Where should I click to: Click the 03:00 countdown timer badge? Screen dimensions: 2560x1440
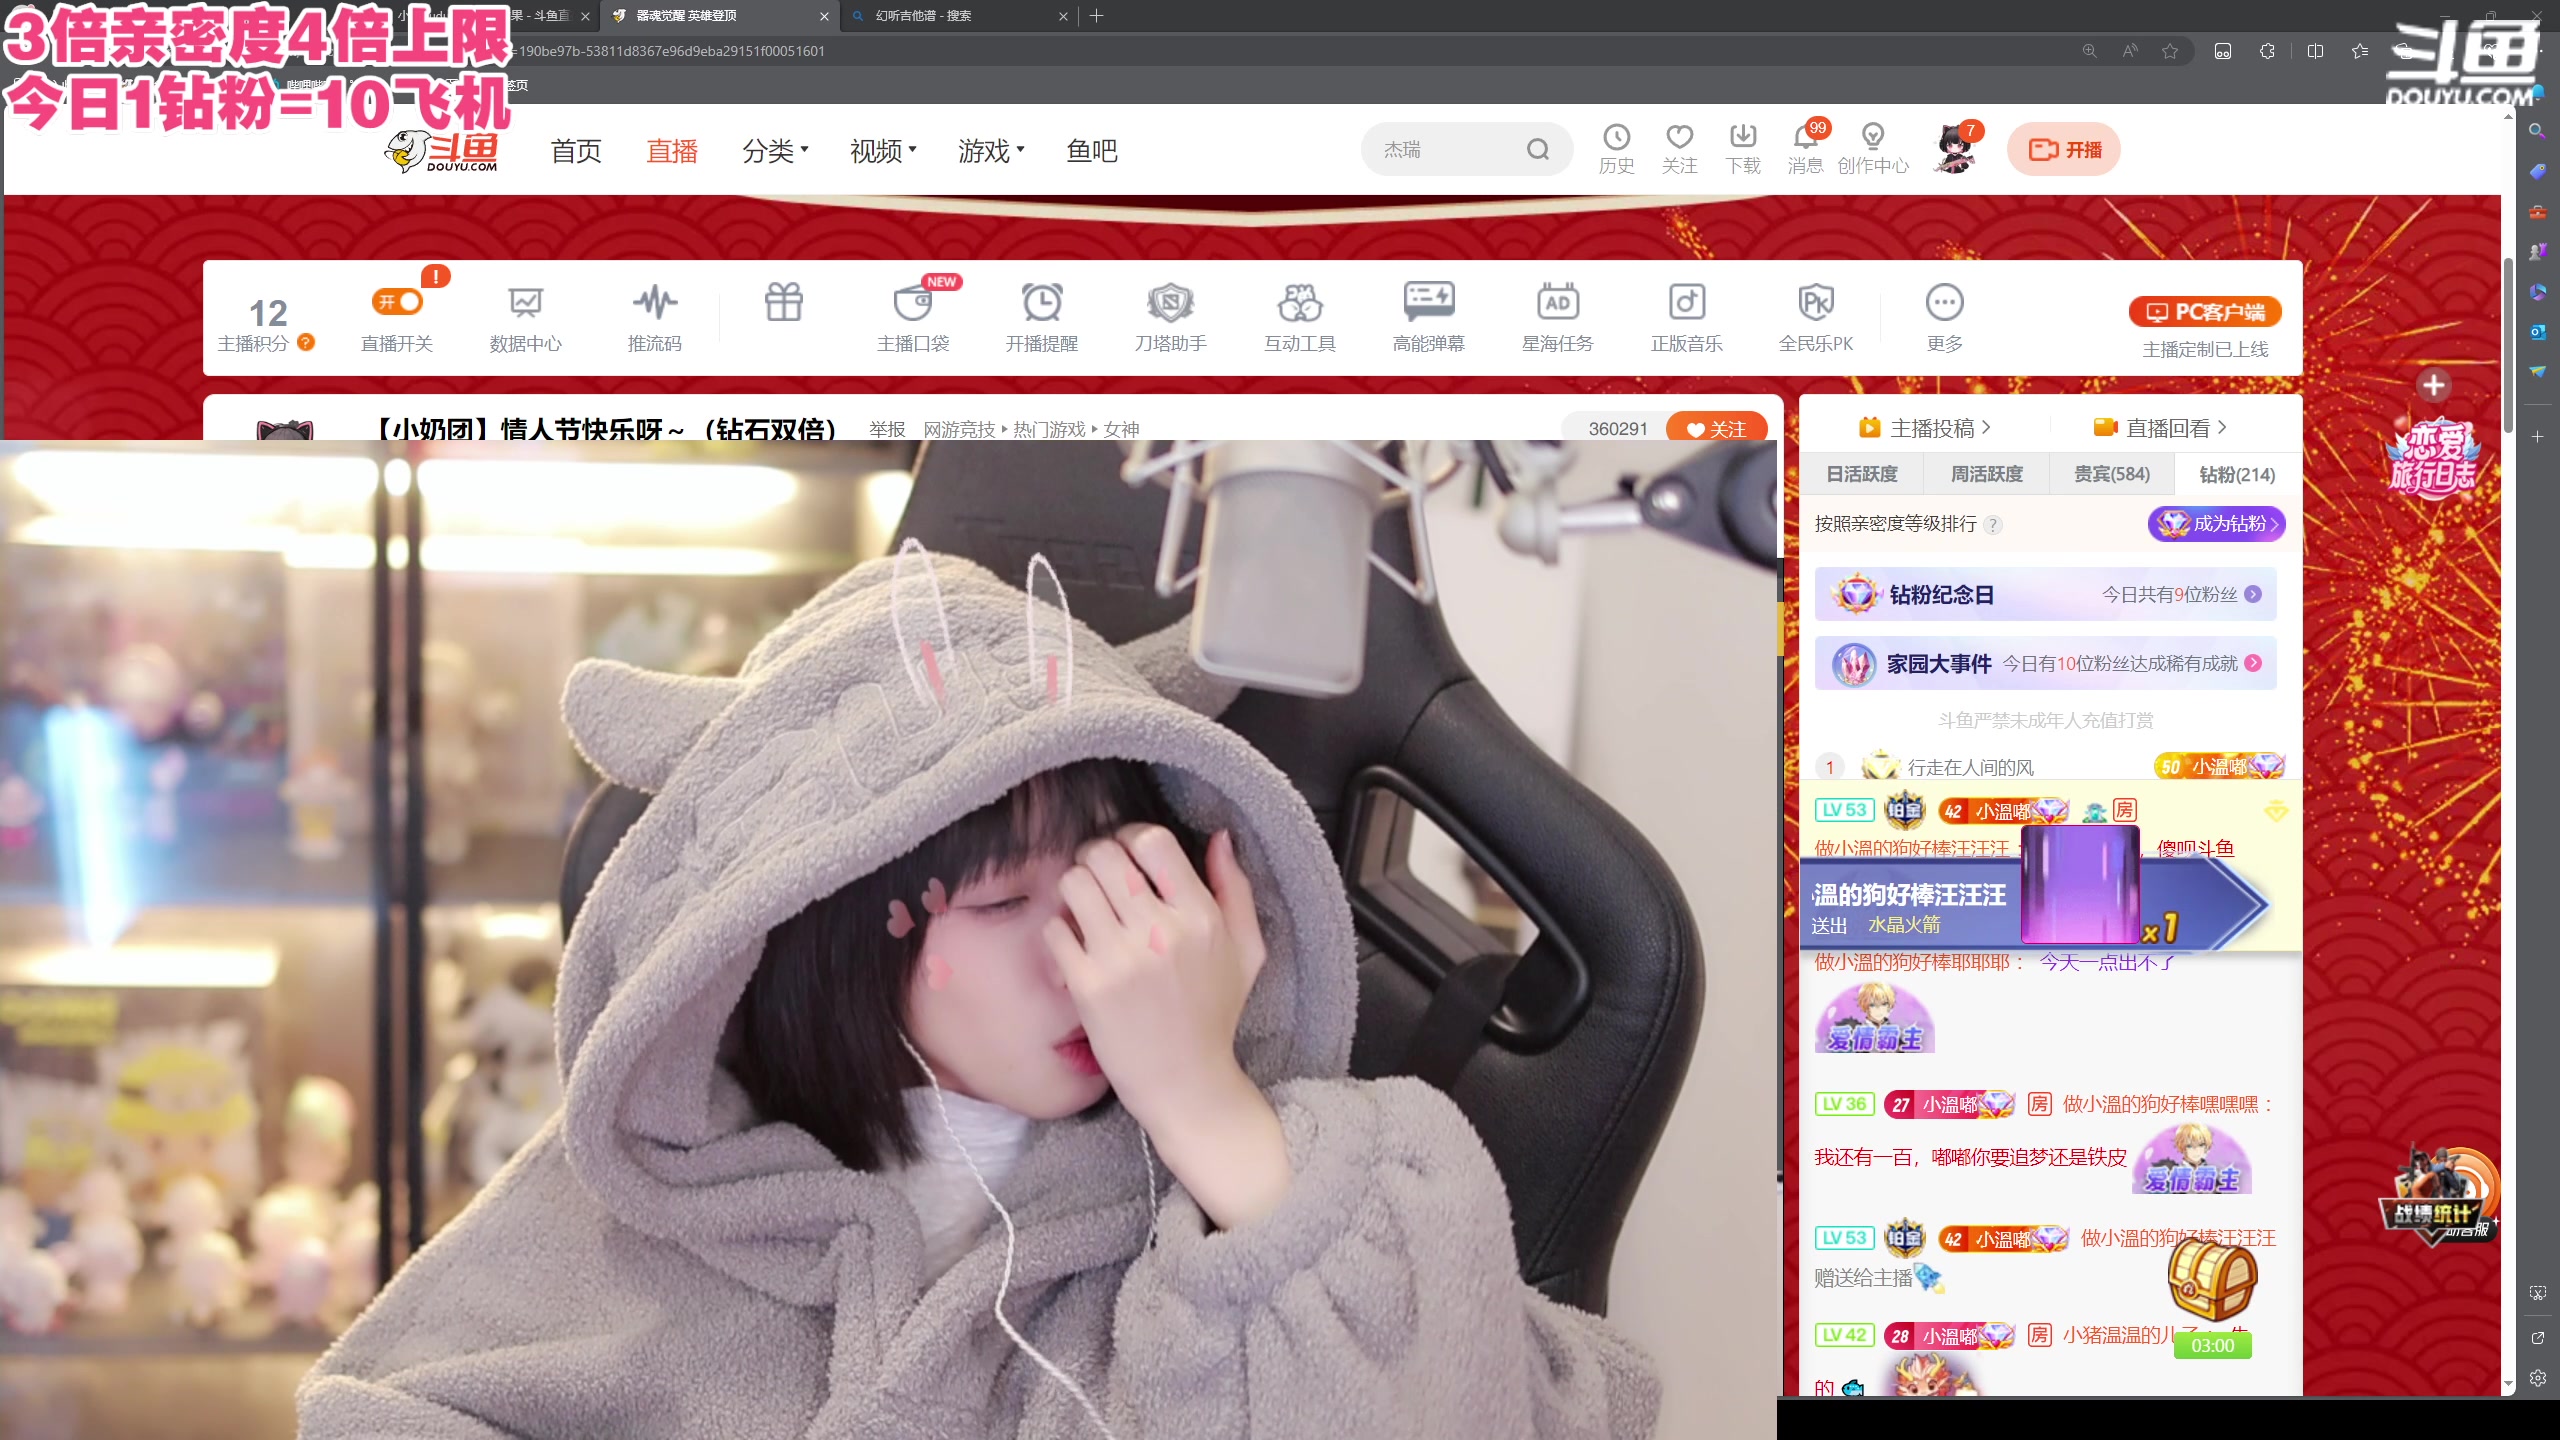pyautogui.click(x=2212, y=1345)
